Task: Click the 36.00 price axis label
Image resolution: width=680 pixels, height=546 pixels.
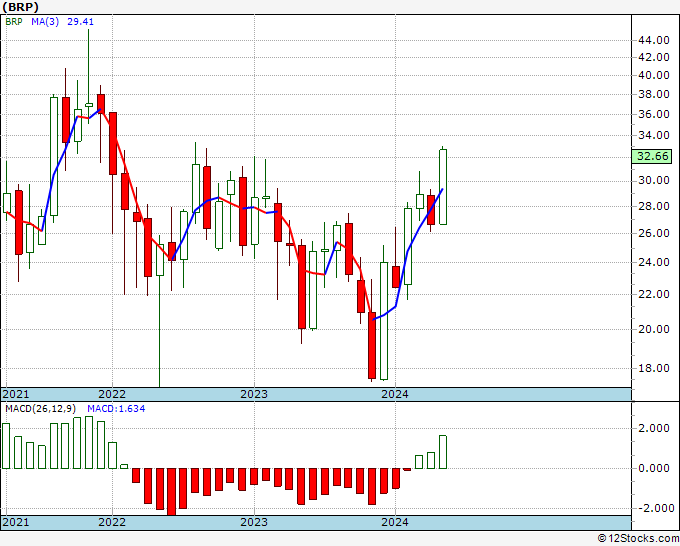Action: click(x=654, y=114)
